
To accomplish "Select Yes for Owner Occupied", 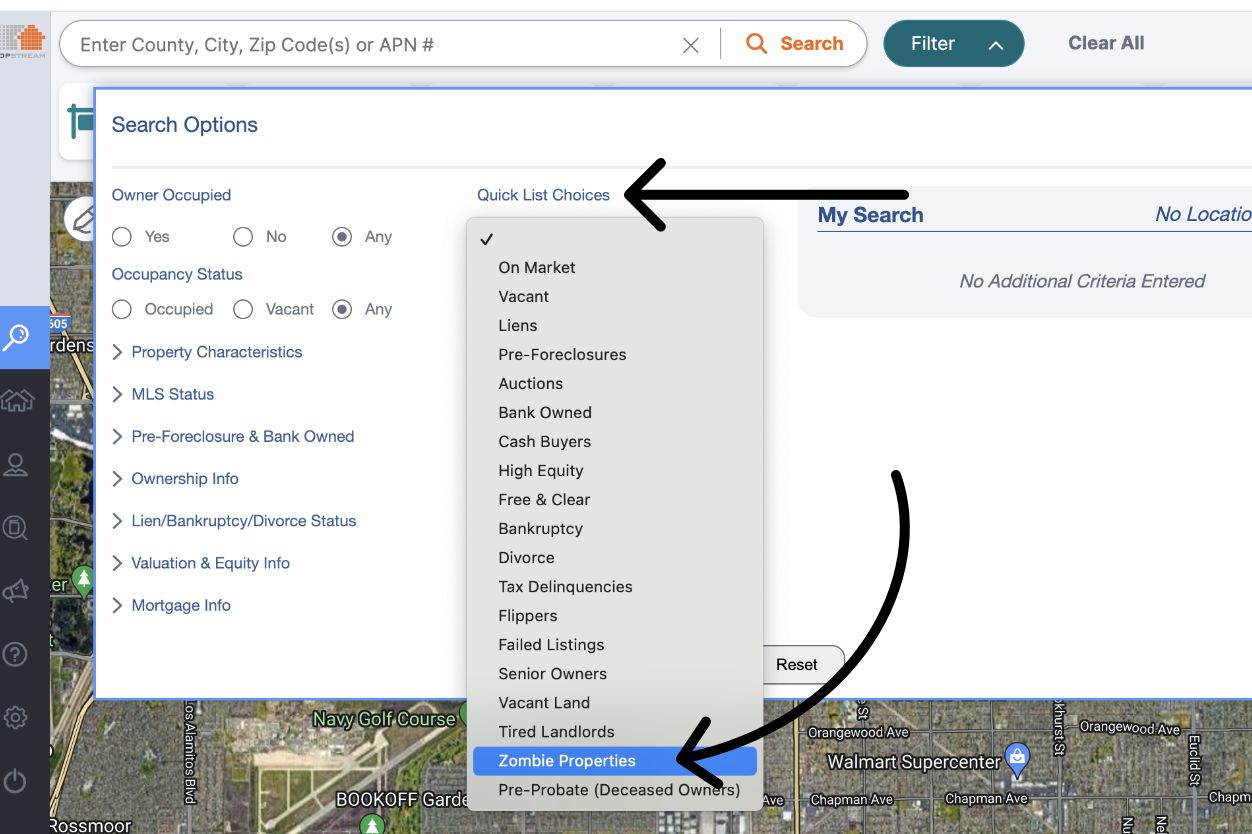I will click(122, 237).
